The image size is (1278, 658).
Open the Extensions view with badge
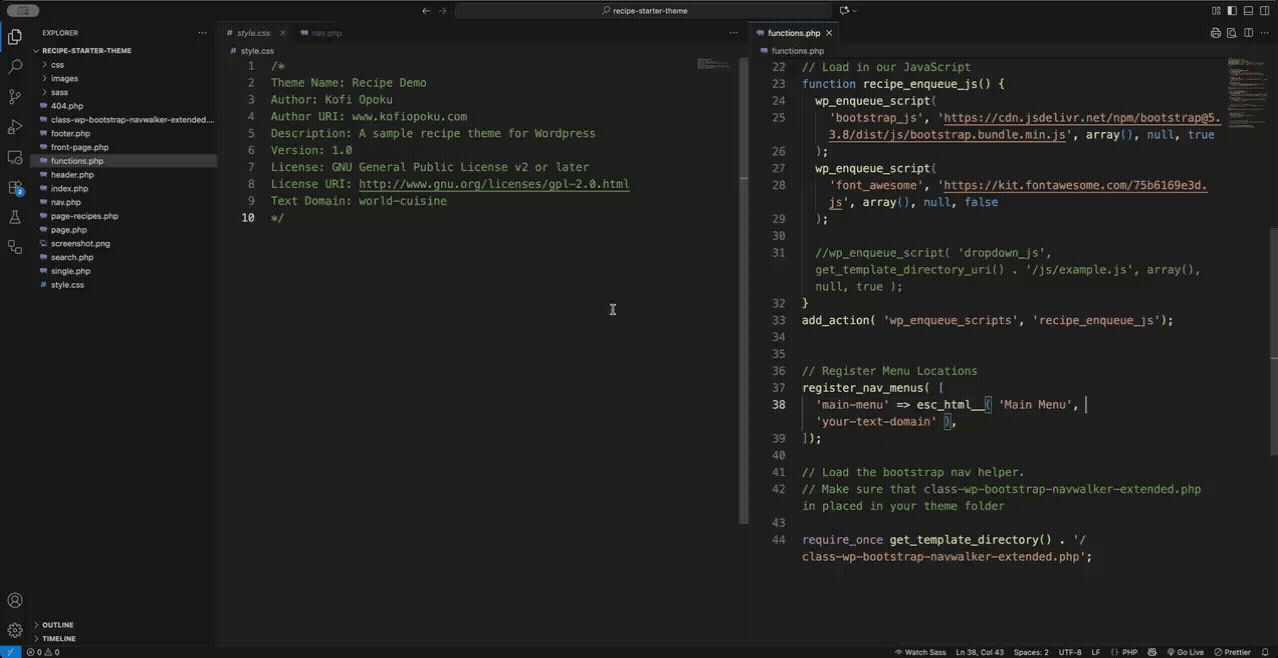(15, 187)
